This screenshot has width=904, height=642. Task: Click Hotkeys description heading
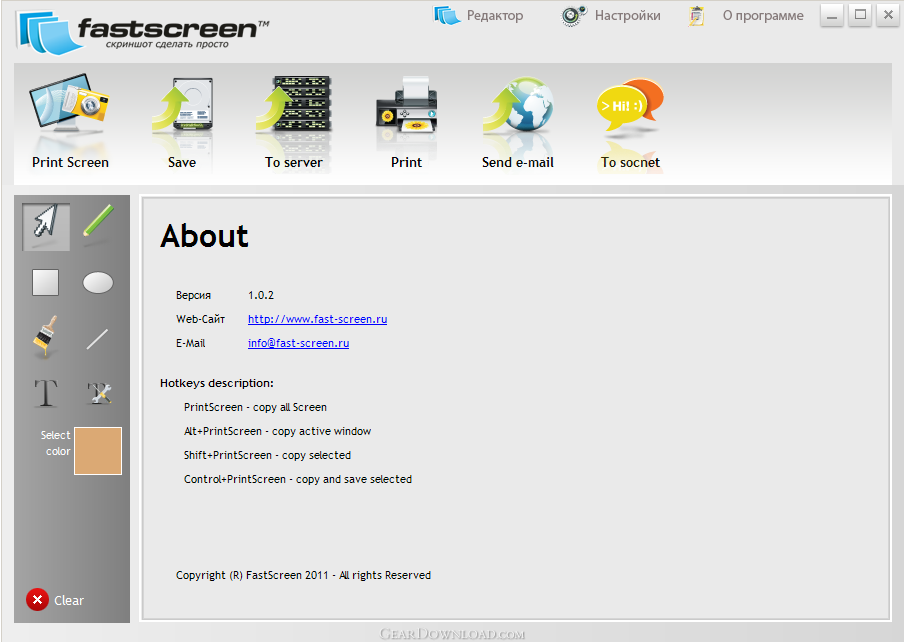pyautogui.click(x=217, y=383)
